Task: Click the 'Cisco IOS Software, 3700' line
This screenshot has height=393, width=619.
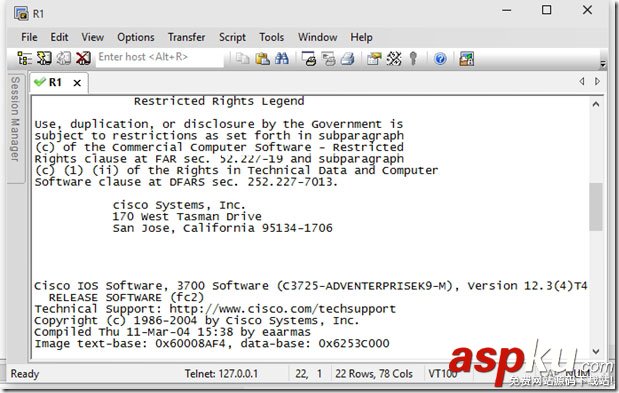Action: [311, 286]
